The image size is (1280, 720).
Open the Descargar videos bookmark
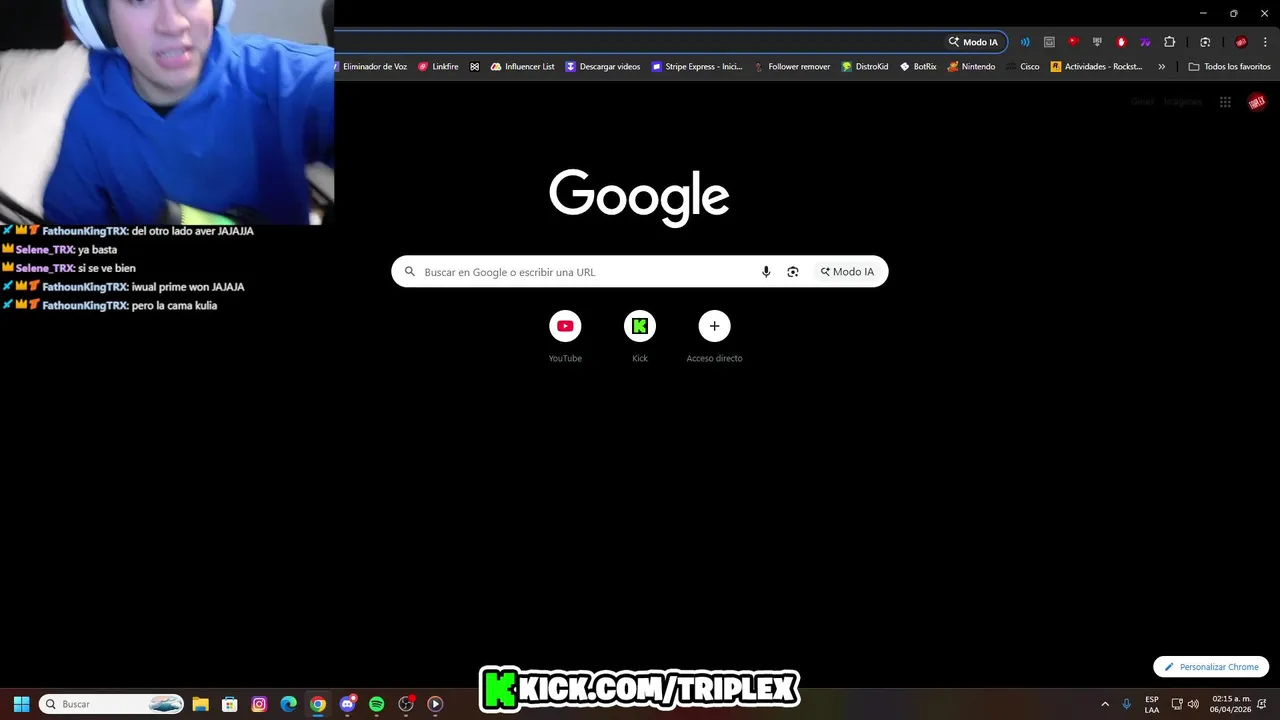click(603, 67)
